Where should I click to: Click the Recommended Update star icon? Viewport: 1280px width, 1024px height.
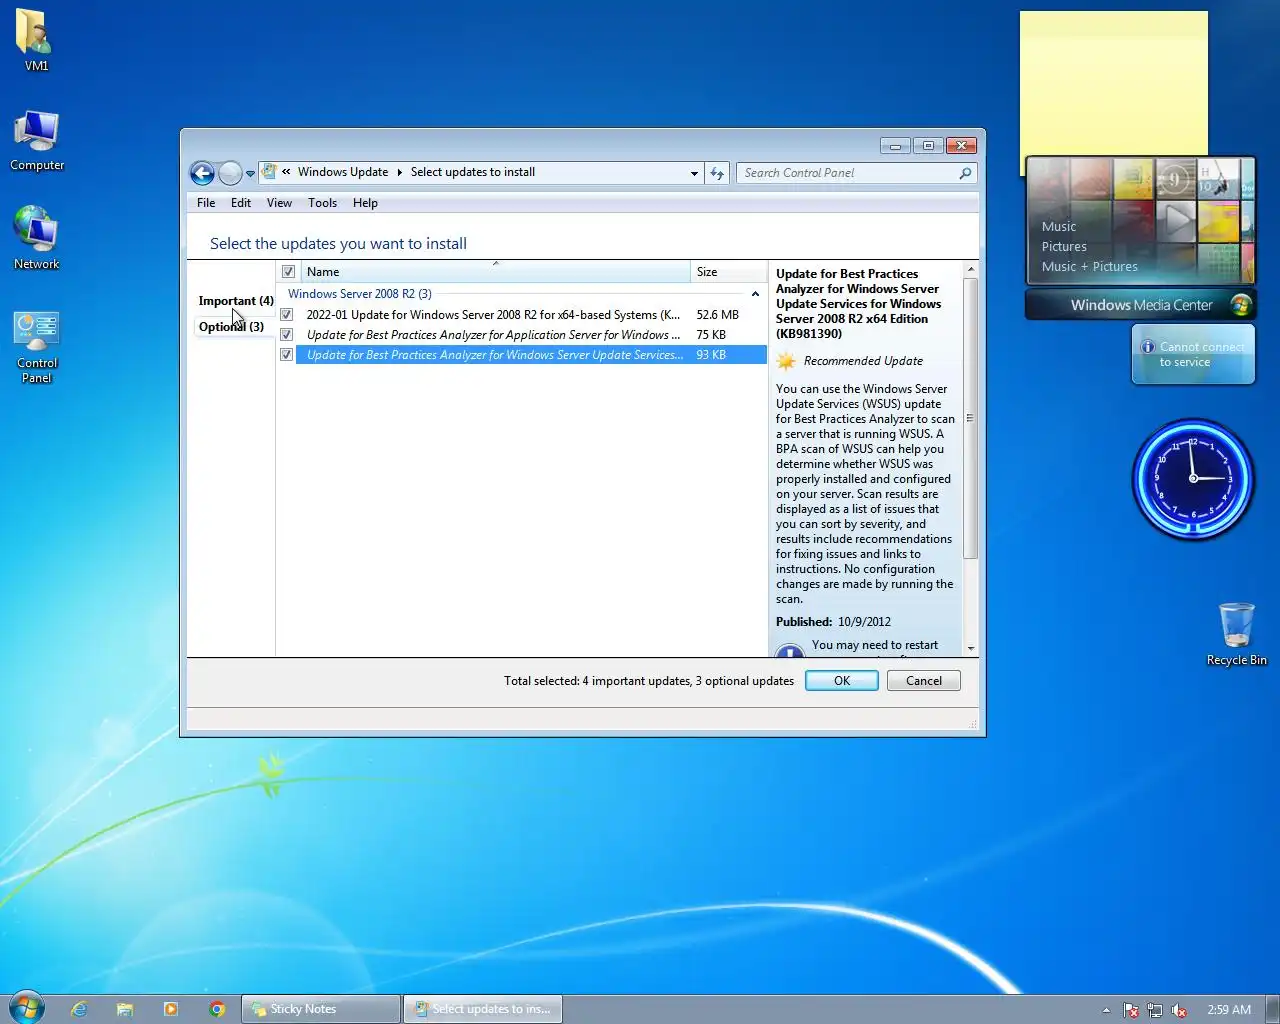click(x=786, y=361)
